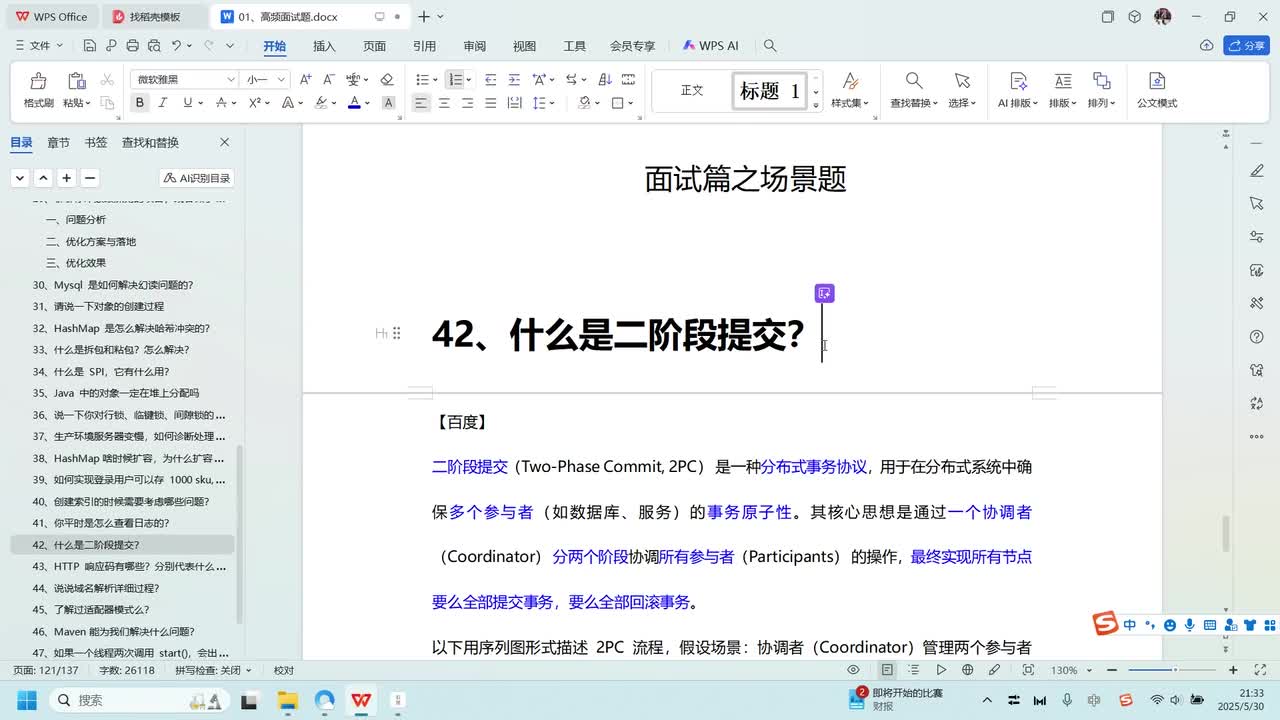Toggle bulleted list button
Screen dimensions: 1280x720
click(x=422, y=80)
